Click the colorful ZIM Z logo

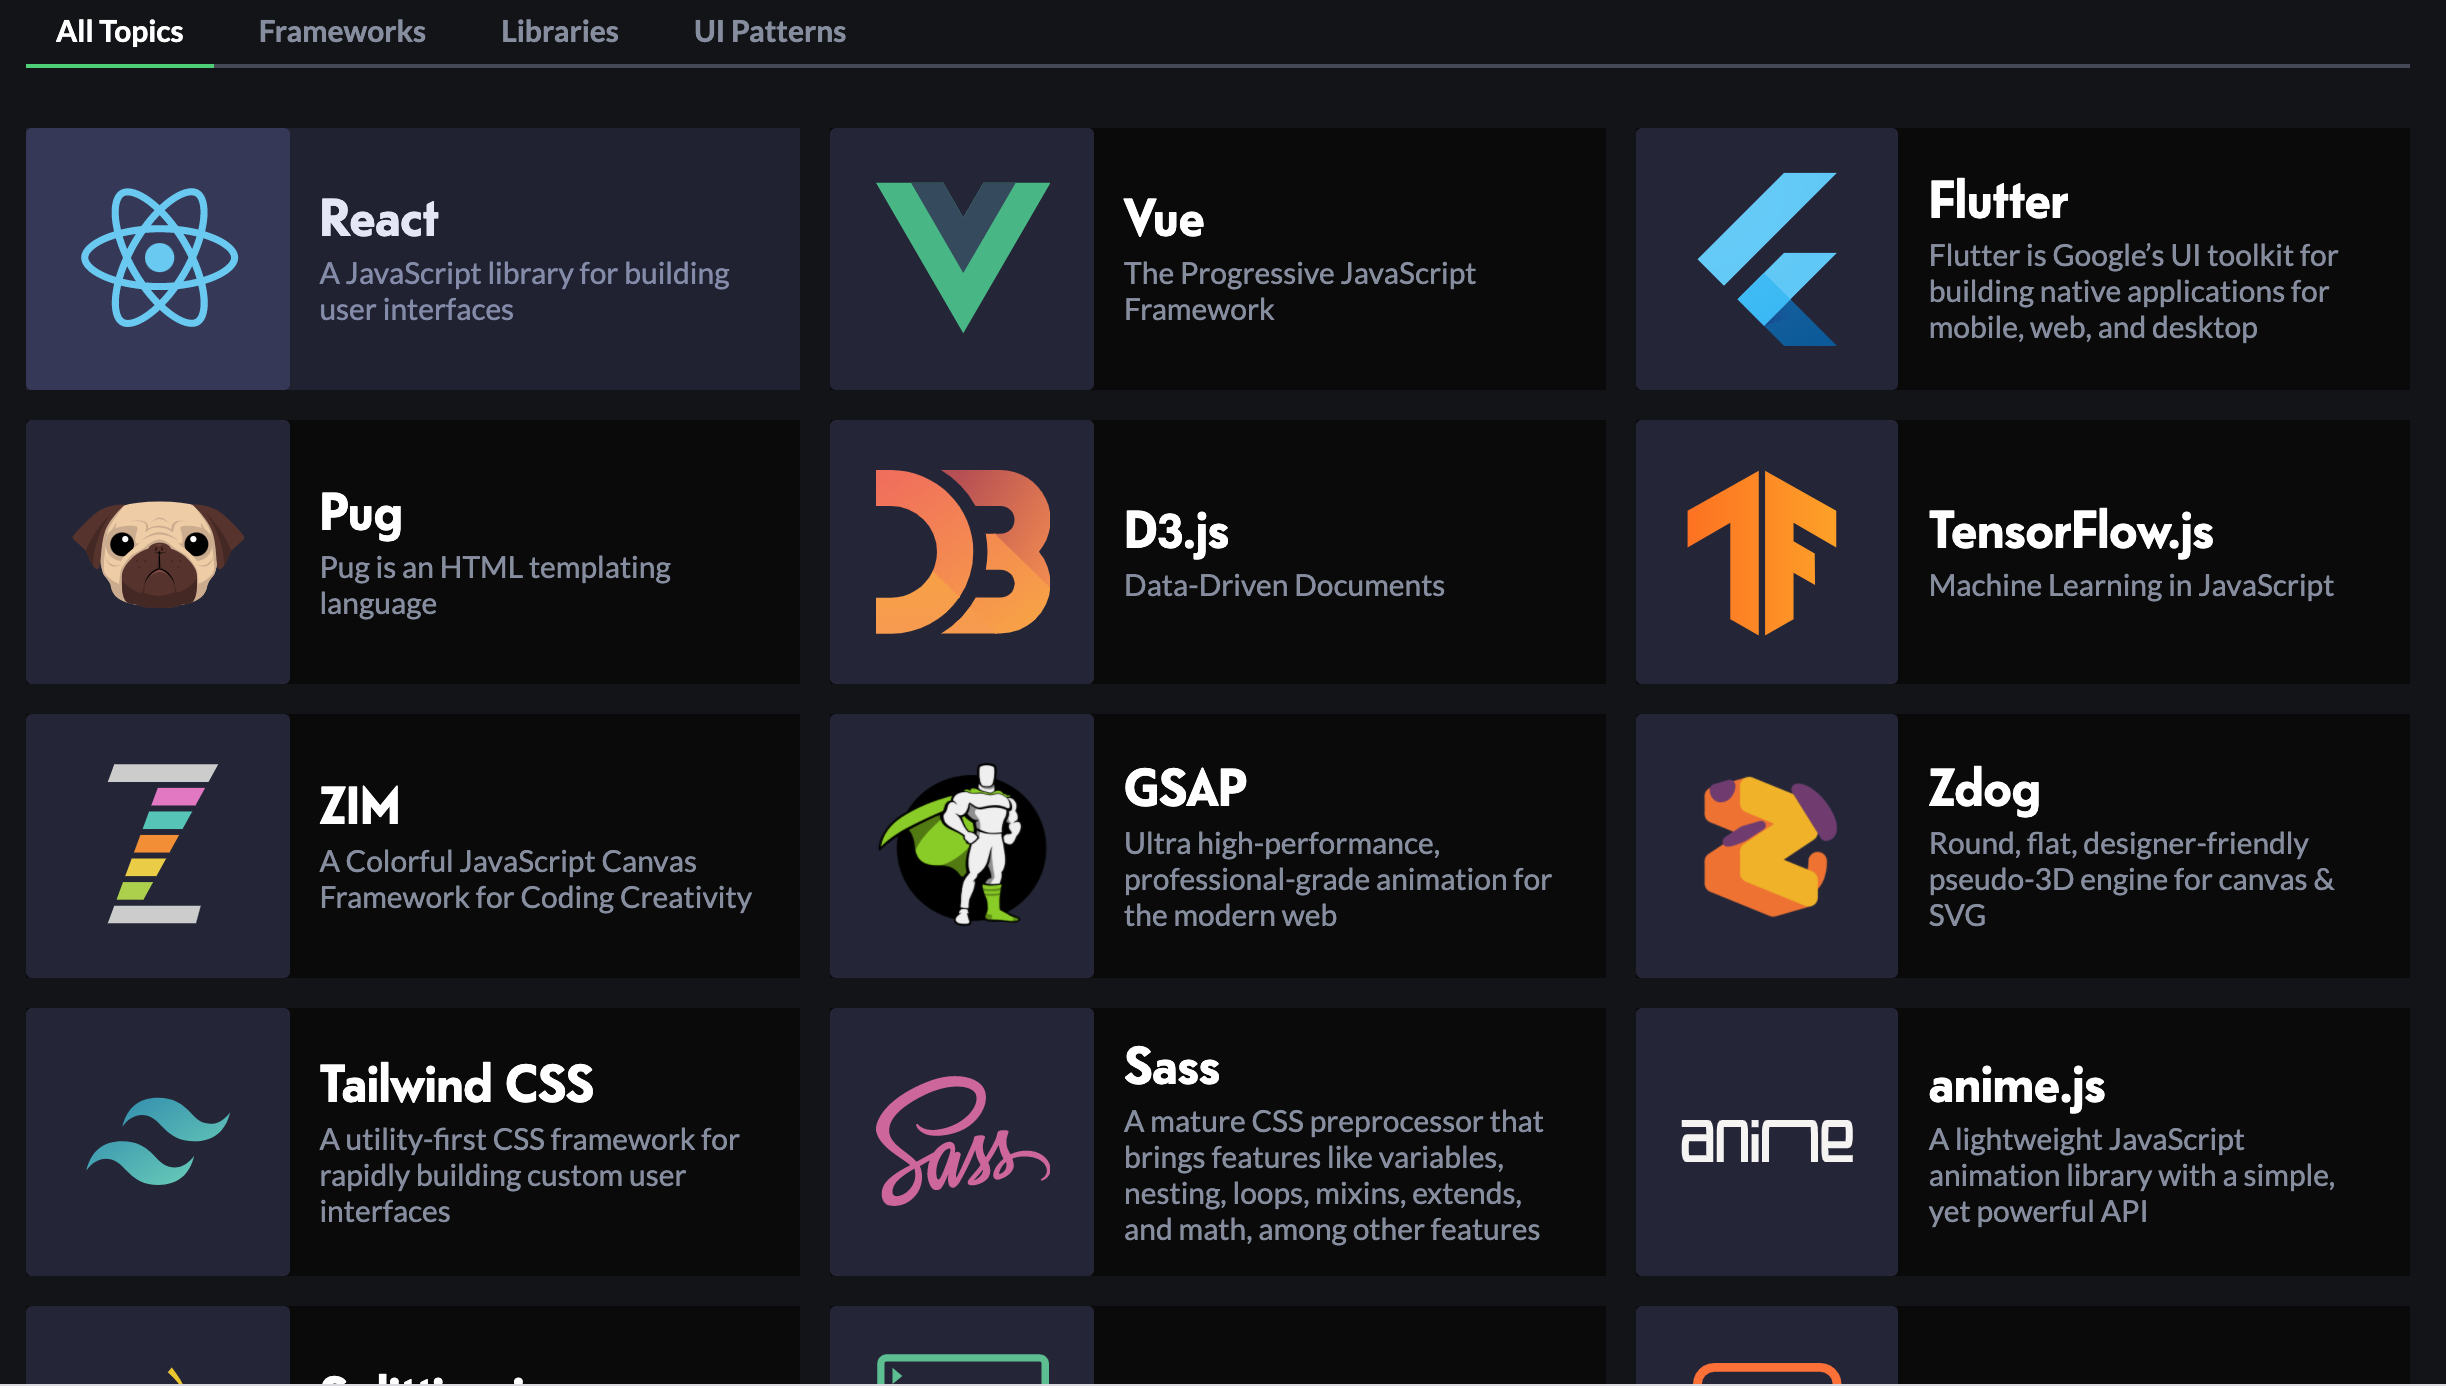click(x=160, y=845)
